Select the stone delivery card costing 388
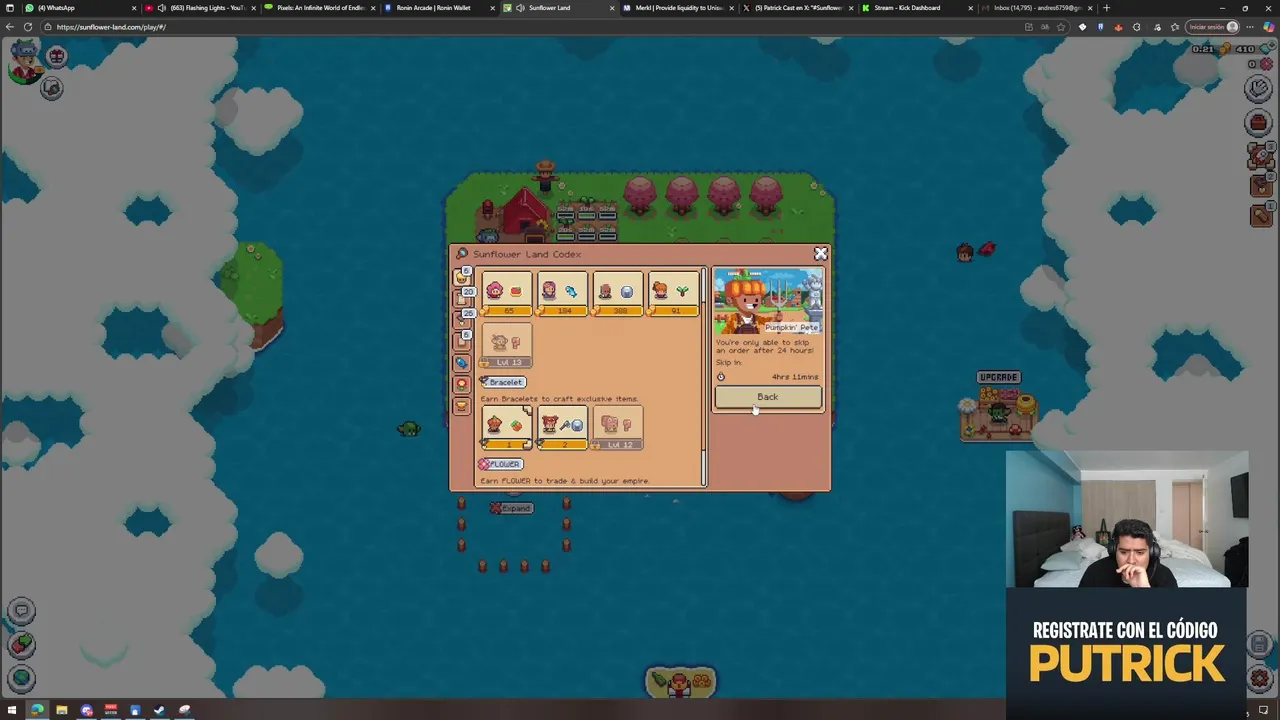1280x720 pixels. 617,296
